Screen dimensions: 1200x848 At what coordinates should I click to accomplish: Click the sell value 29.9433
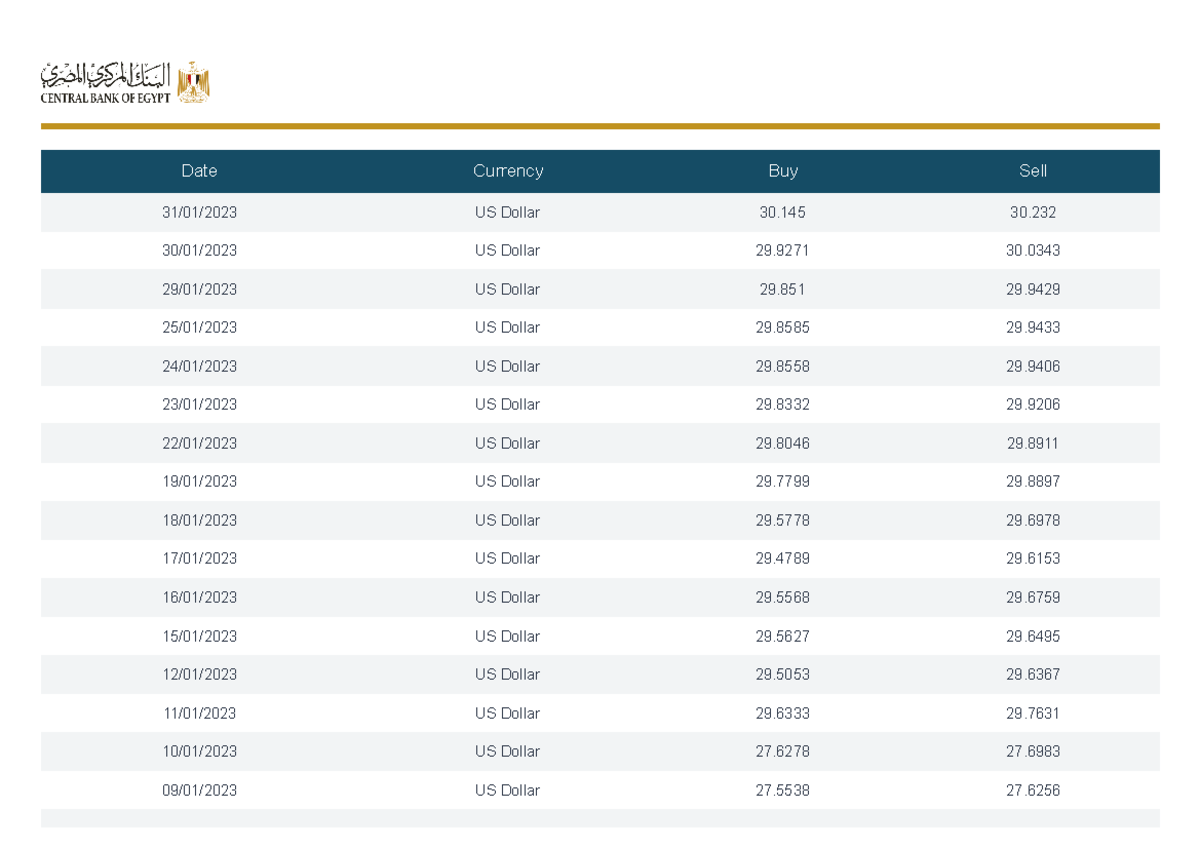tap(1033, 328)
